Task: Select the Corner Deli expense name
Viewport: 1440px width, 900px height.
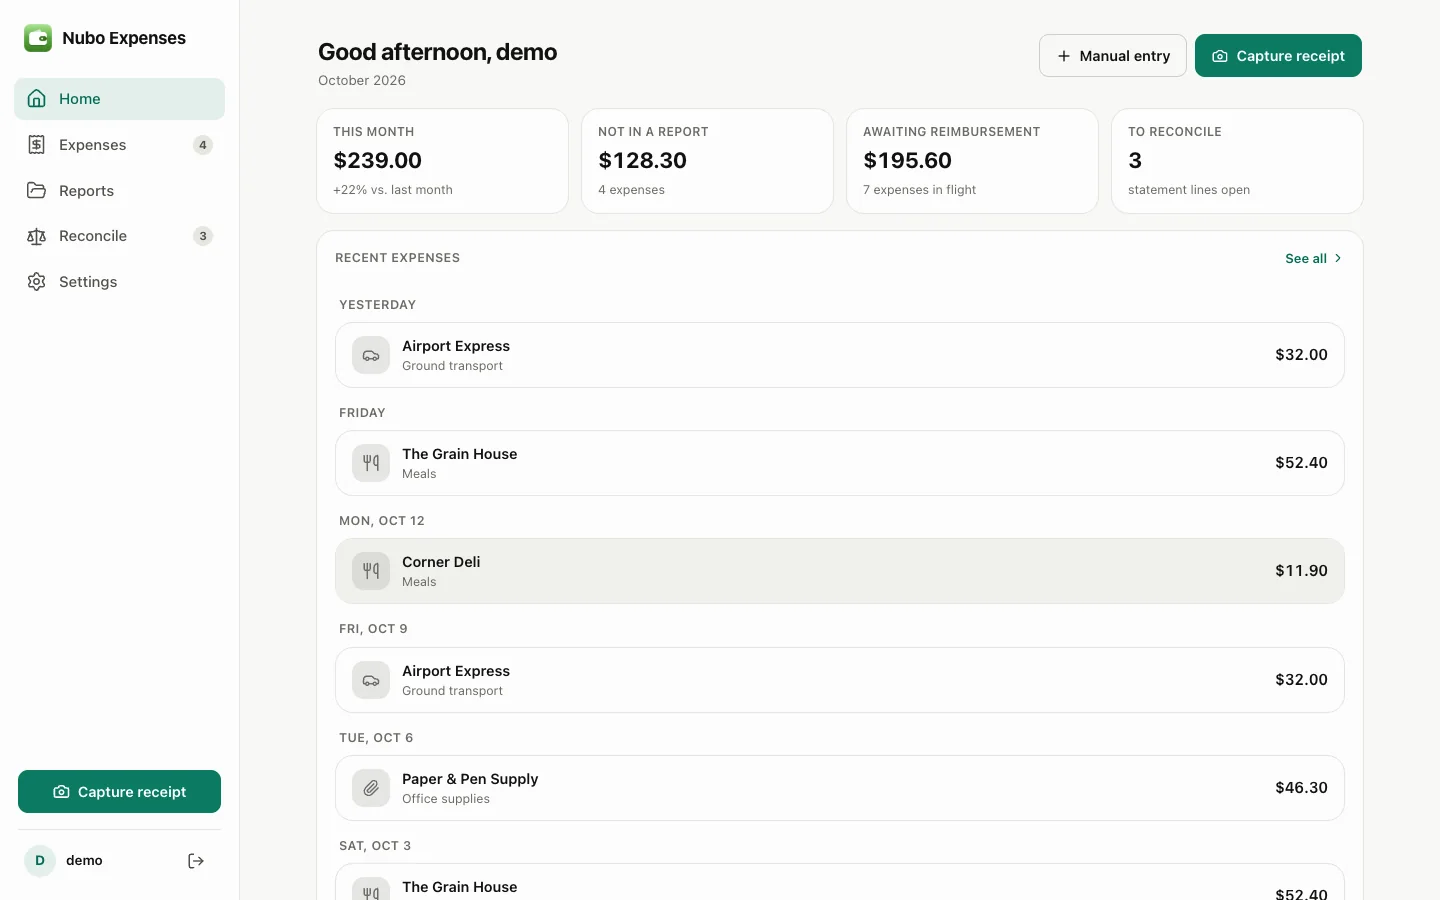Action: click(x=441, y=562)
